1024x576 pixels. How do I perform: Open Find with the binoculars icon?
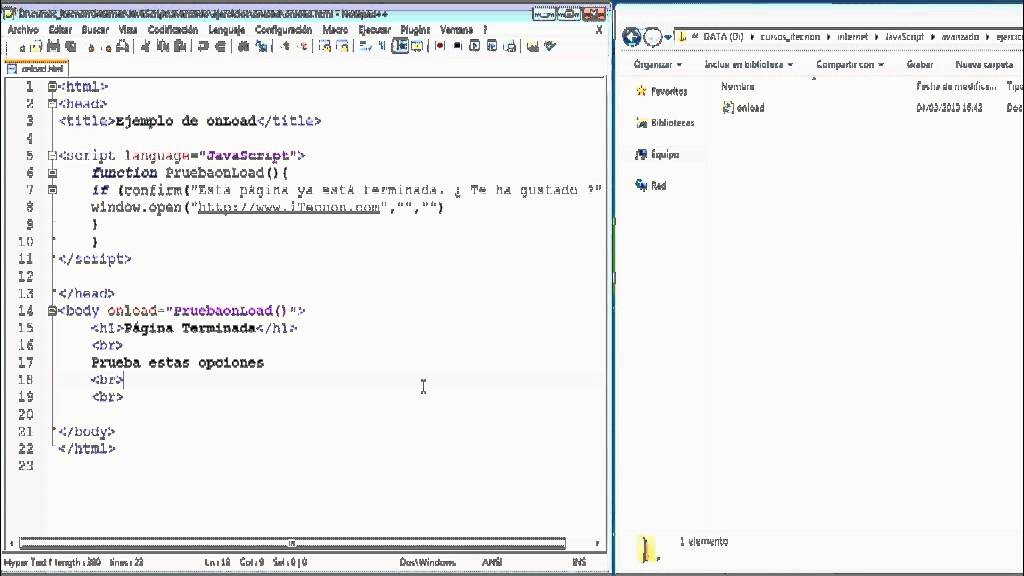coord(244,46)
